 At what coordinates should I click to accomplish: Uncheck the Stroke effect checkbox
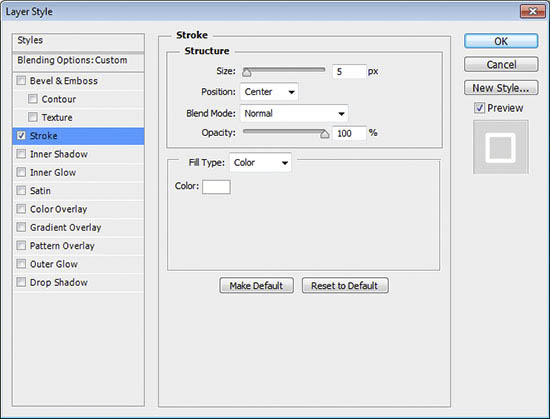coord(21,135)
